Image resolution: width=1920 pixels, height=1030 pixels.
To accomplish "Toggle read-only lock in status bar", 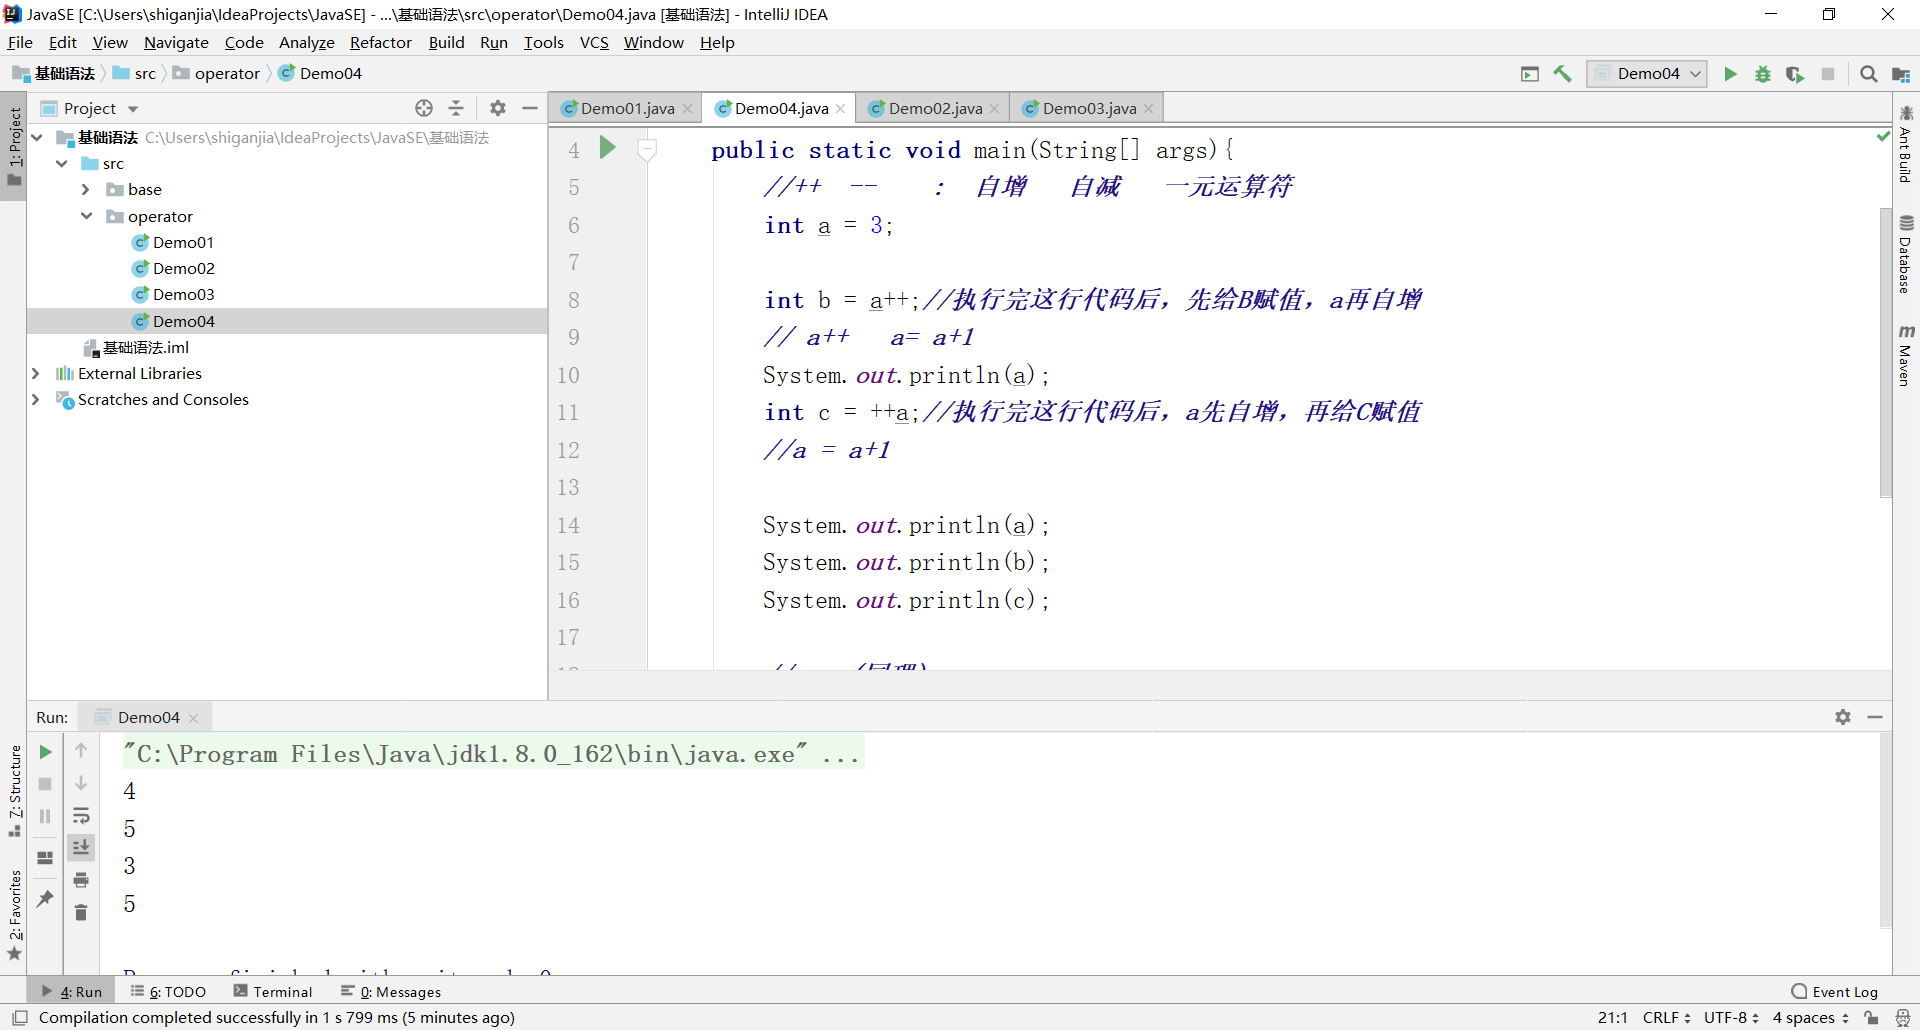I will [1871, 1018].
